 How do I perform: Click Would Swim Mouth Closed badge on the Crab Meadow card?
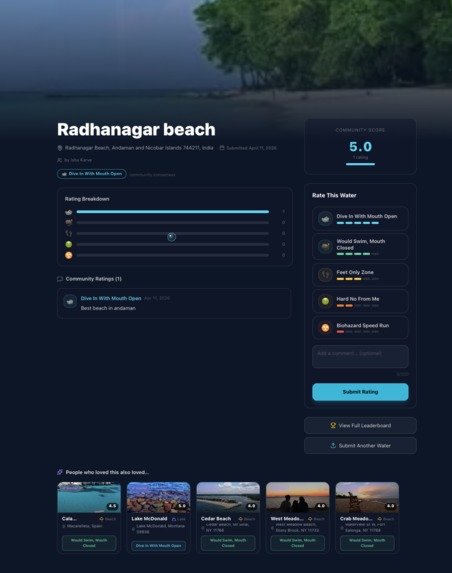pyautogui.click(x=367, y=543)
